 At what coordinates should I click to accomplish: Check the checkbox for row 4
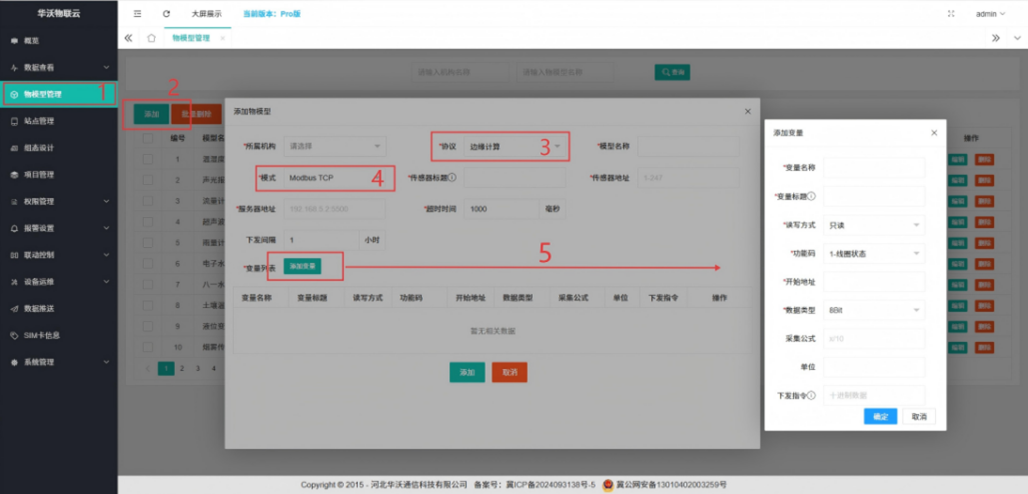click(148, 222)
